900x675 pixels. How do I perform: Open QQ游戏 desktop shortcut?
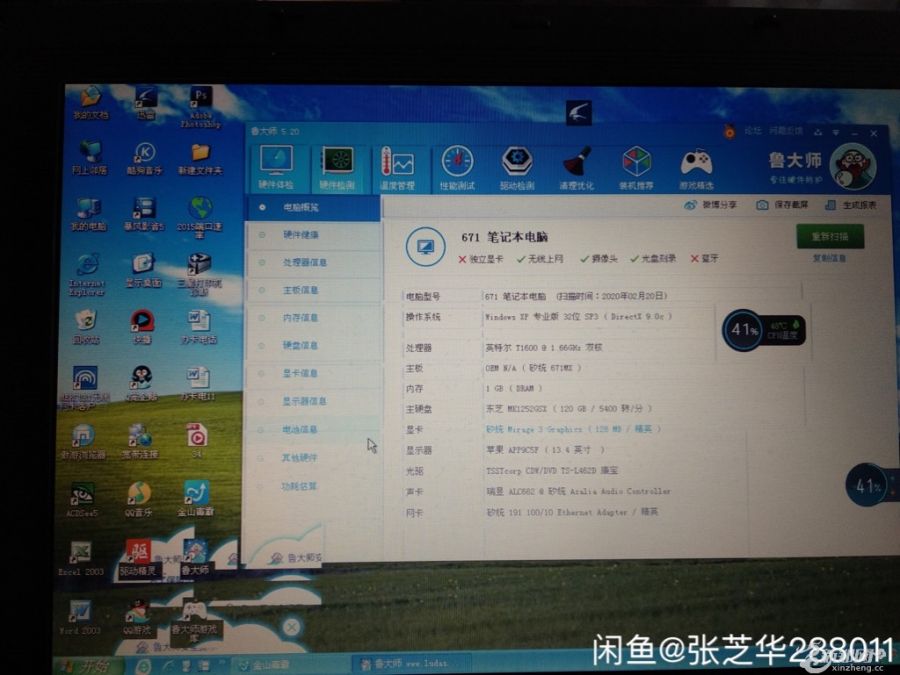(137, 618)
